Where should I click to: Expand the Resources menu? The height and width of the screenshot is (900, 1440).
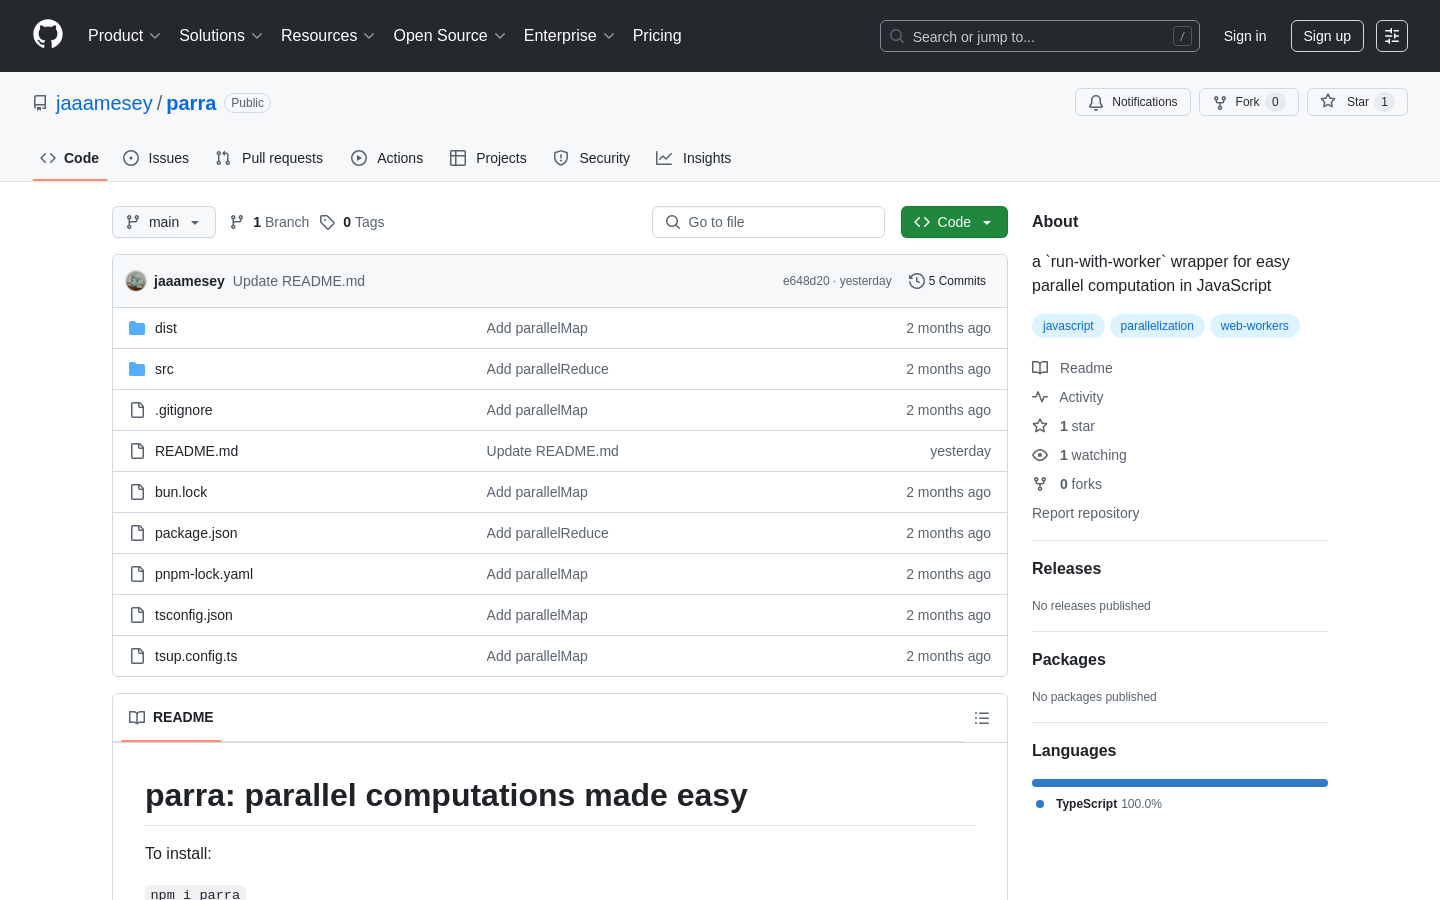point(328,36)
